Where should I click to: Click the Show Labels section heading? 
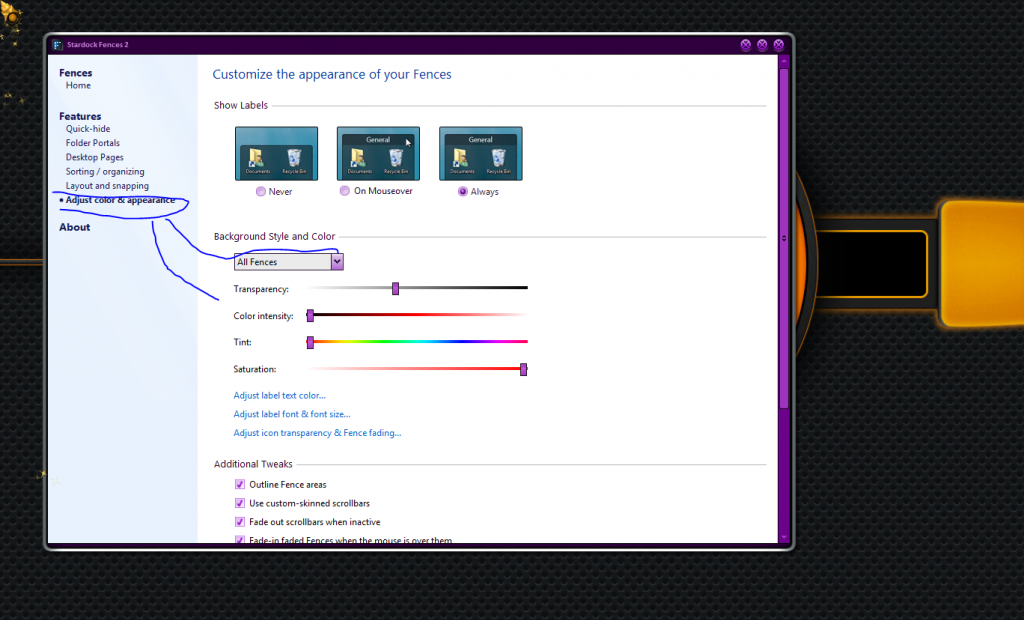pos(241,105)
